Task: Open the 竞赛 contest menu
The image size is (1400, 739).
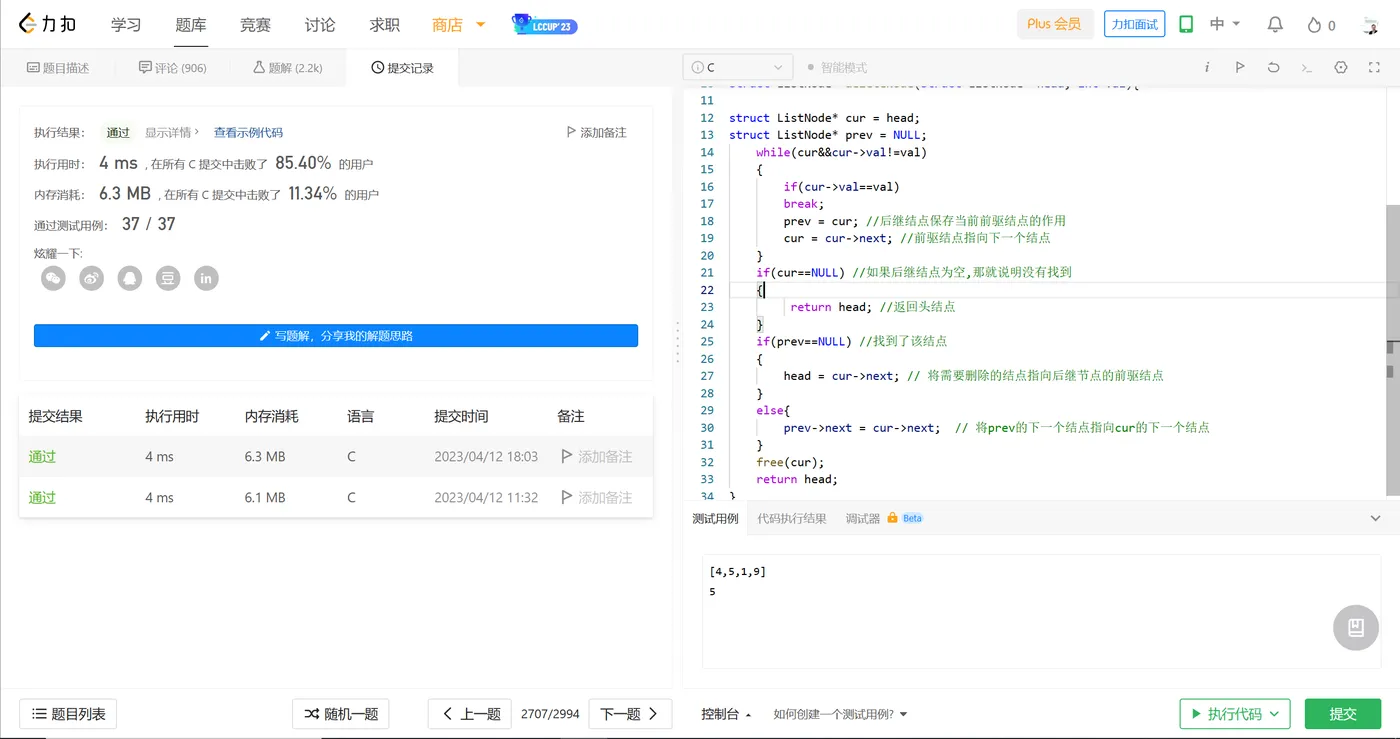Action: 255,25
